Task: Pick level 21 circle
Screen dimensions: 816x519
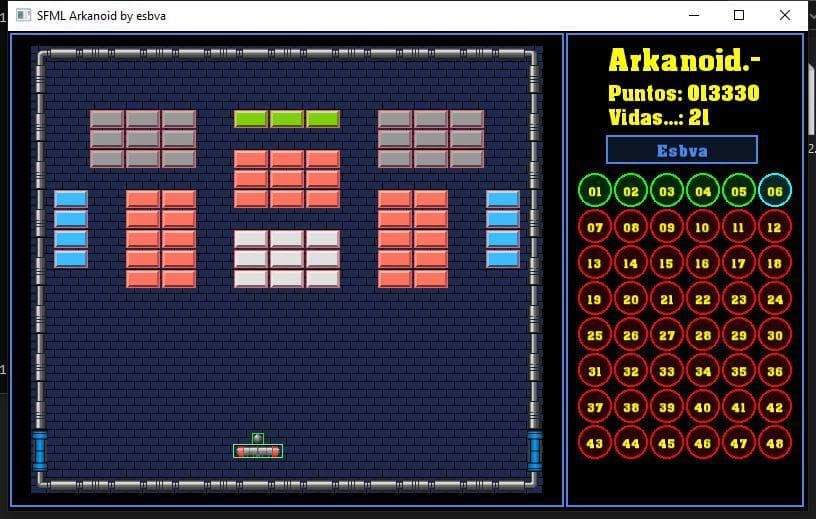Action: (x=667, y=299)
